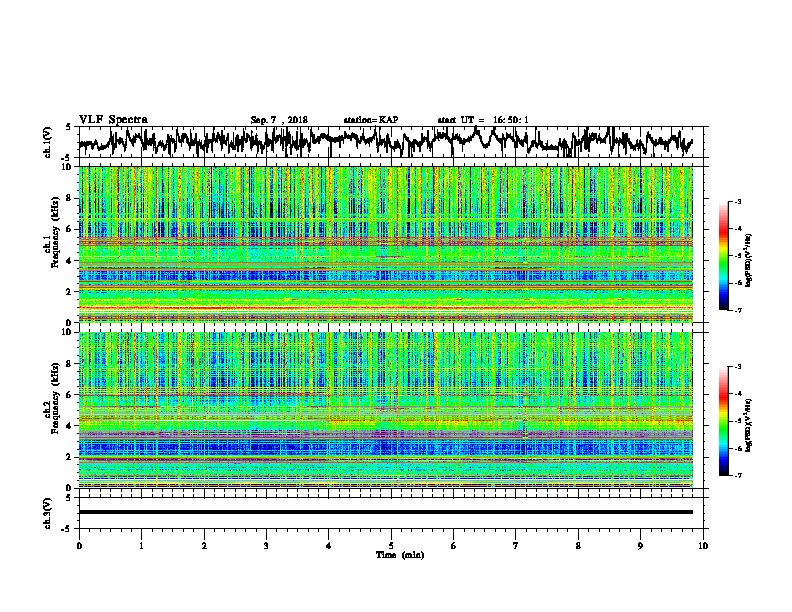792x612 pixels.
Task: Click the time axis tick label "3"
Action: (x=266, y=545)
